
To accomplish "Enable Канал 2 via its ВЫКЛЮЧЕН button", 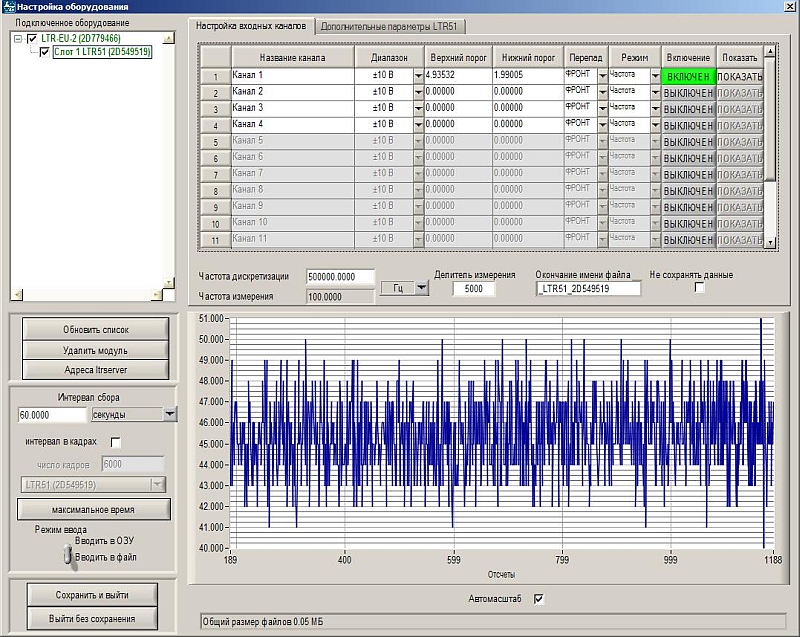I will [688, 93].
